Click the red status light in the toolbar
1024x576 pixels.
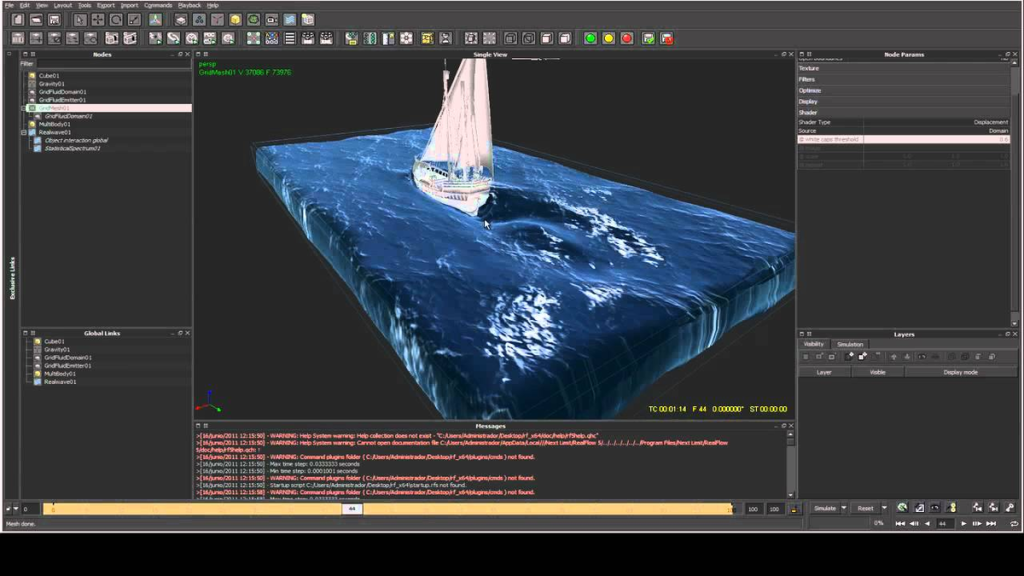[627, 39]
